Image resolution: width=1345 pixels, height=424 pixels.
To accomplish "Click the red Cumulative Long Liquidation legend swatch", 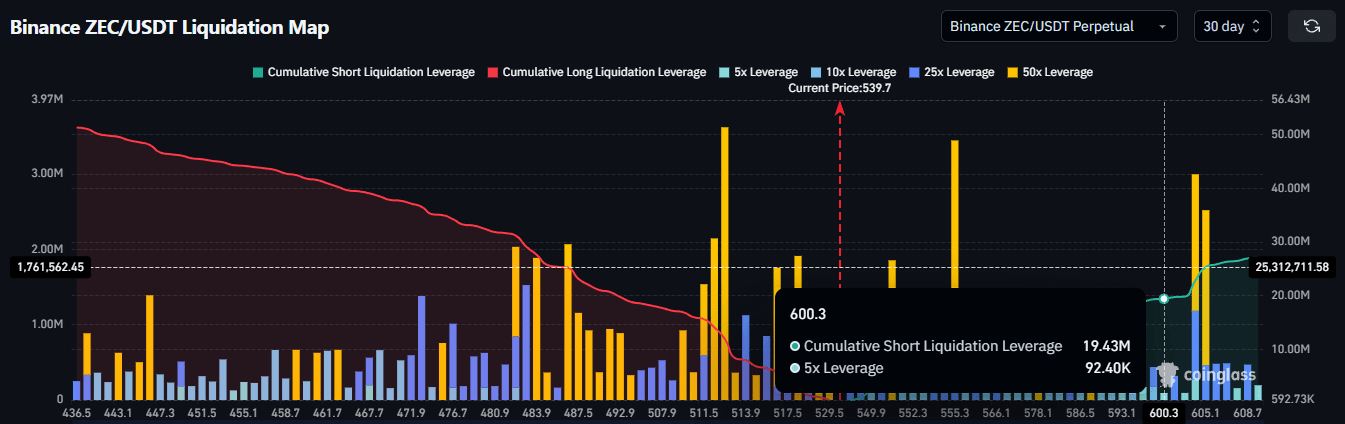I will point(493,72).
